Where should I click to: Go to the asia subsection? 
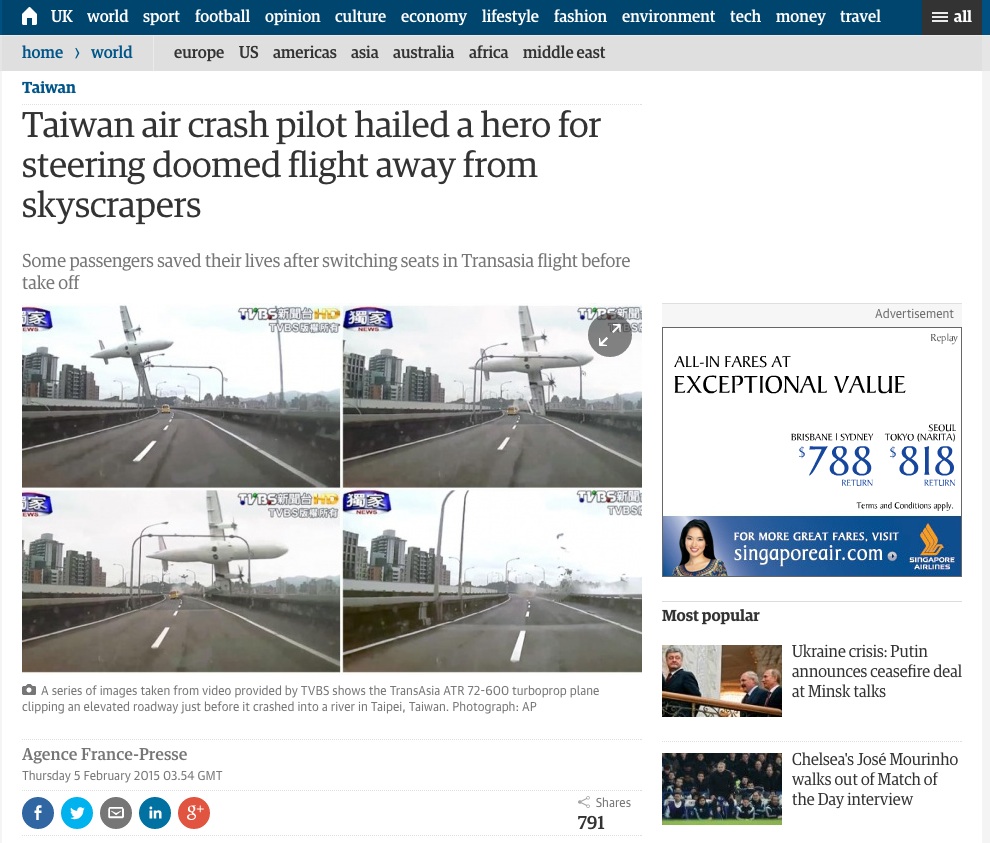pos(364,52)
